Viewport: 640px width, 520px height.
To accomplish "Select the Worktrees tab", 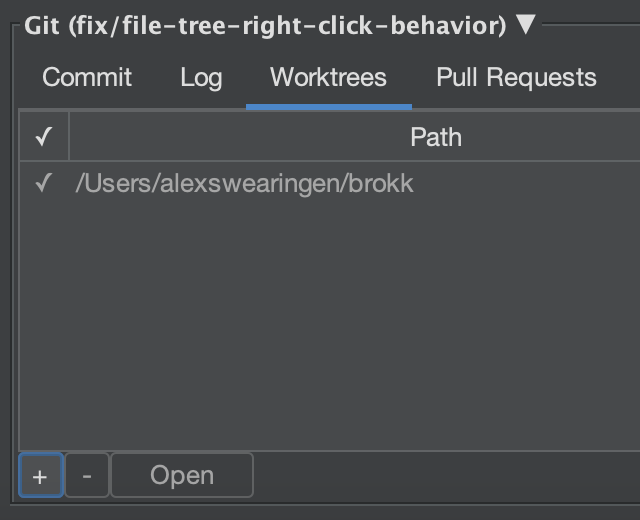I will [328, 77].
